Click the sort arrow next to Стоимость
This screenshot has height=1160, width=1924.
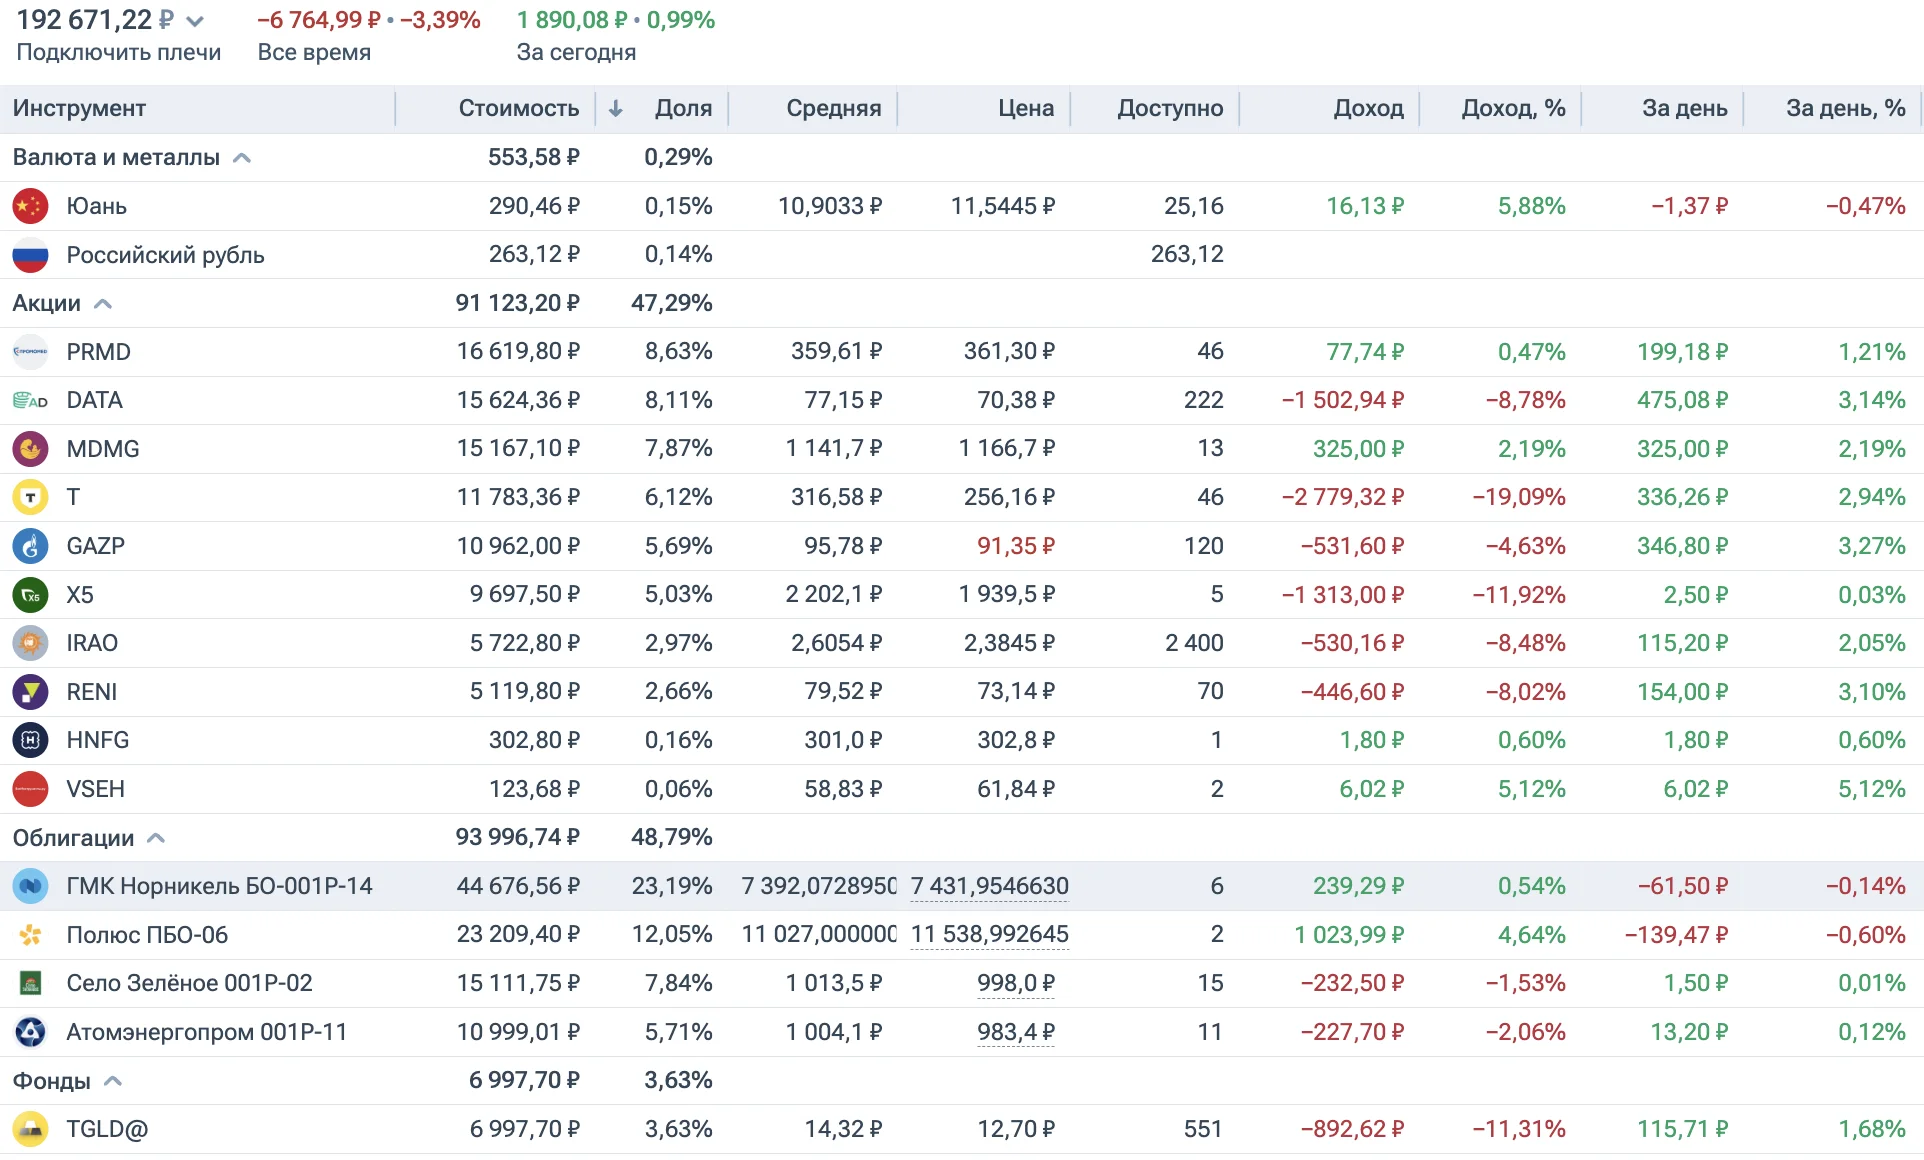616,108
